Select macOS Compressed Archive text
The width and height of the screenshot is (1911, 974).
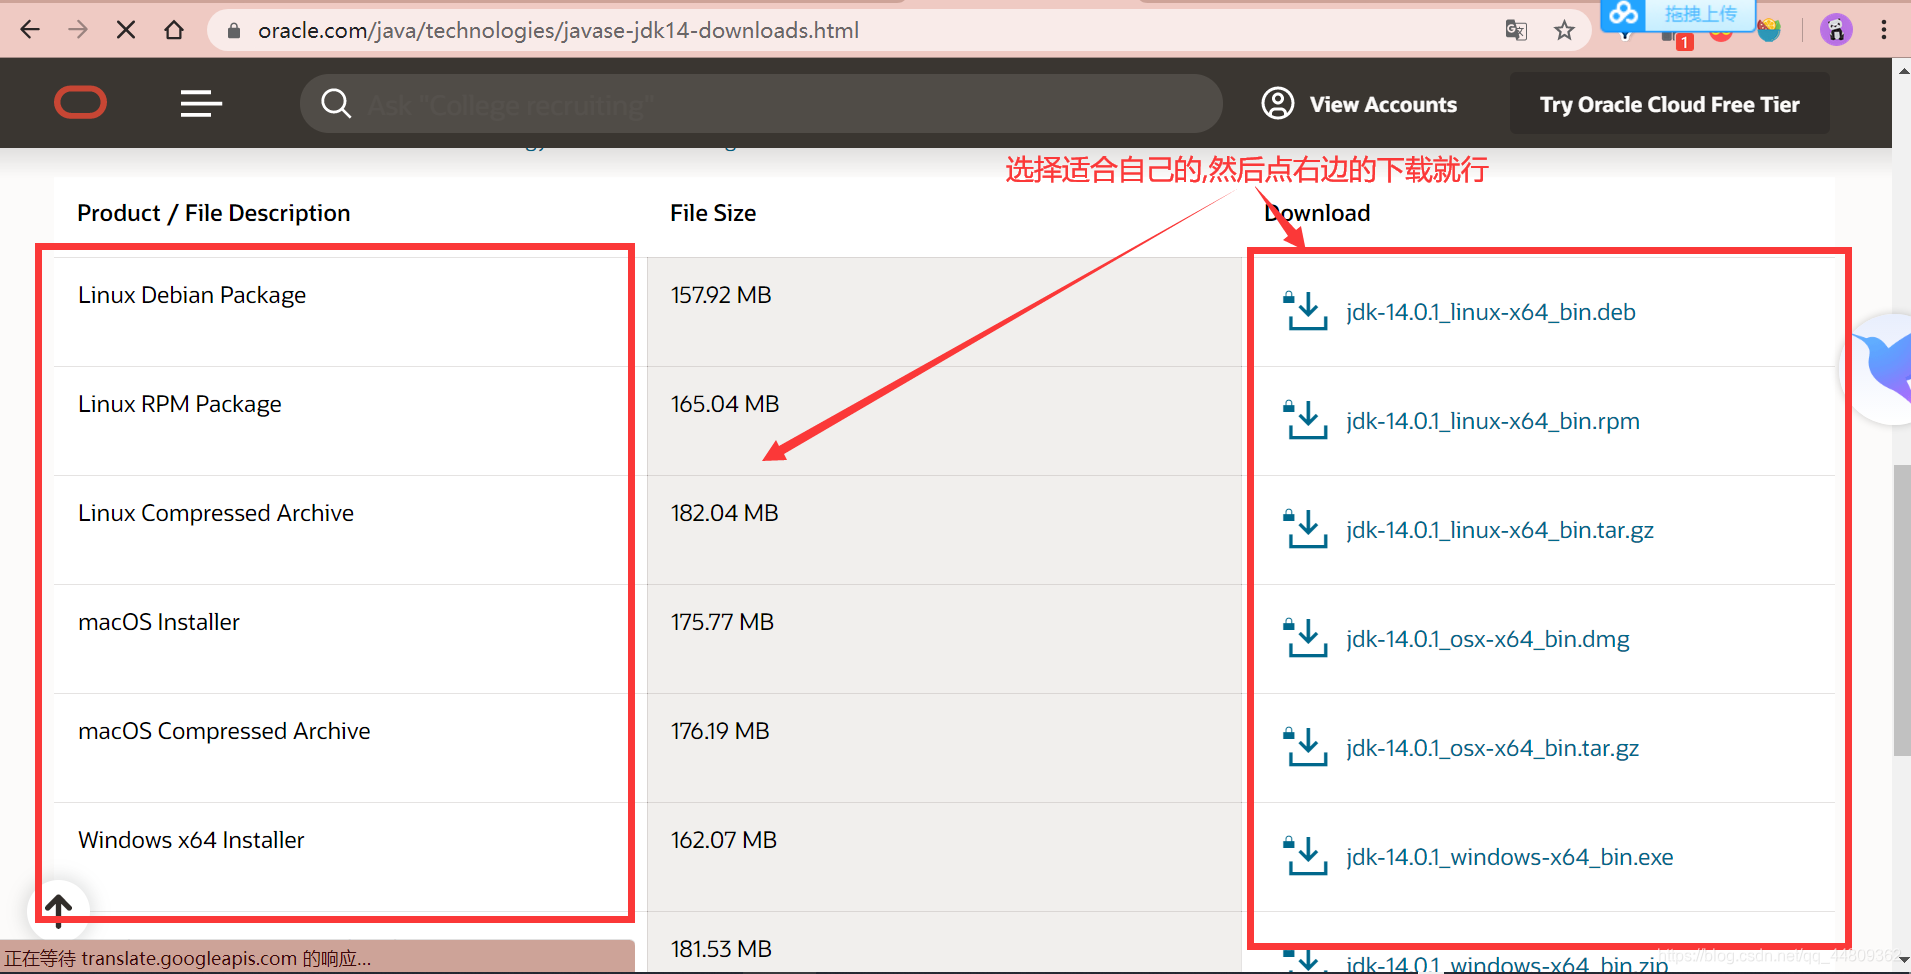(224, 731)
